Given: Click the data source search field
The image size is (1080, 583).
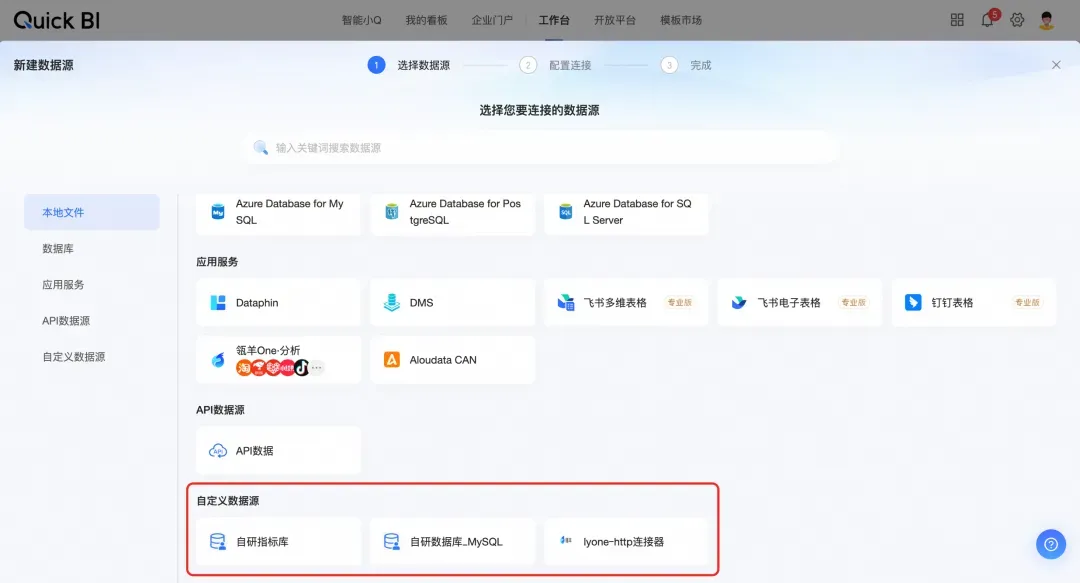Looking at the screenshot, I should [x=541, y=147].
